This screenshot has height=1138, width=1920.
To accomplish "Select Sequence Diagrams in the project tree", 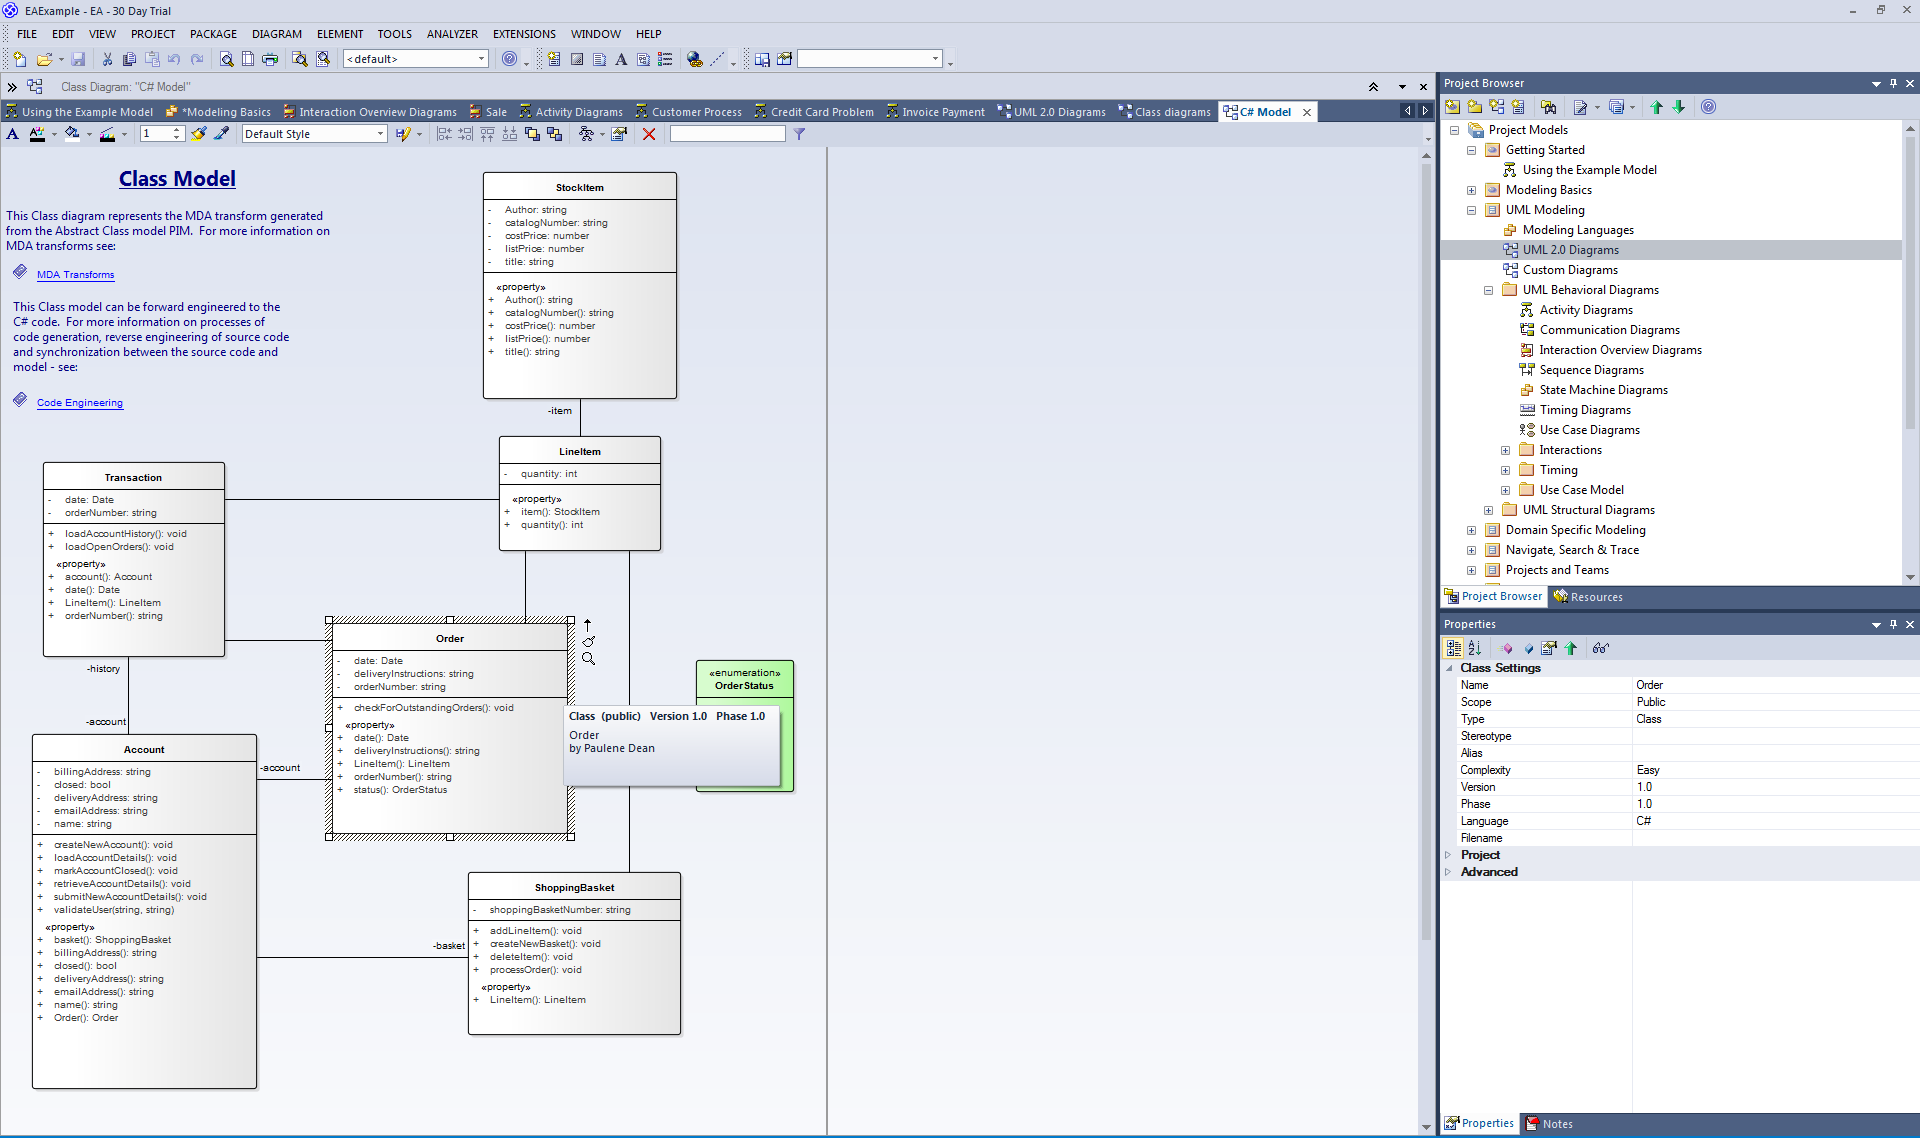I will 1591,370.
